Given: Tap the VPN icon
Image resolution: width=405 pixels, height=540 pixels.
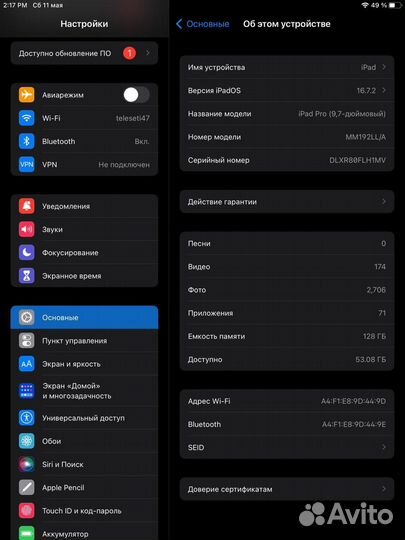Looking at the screenshot, I should [27, 165].
